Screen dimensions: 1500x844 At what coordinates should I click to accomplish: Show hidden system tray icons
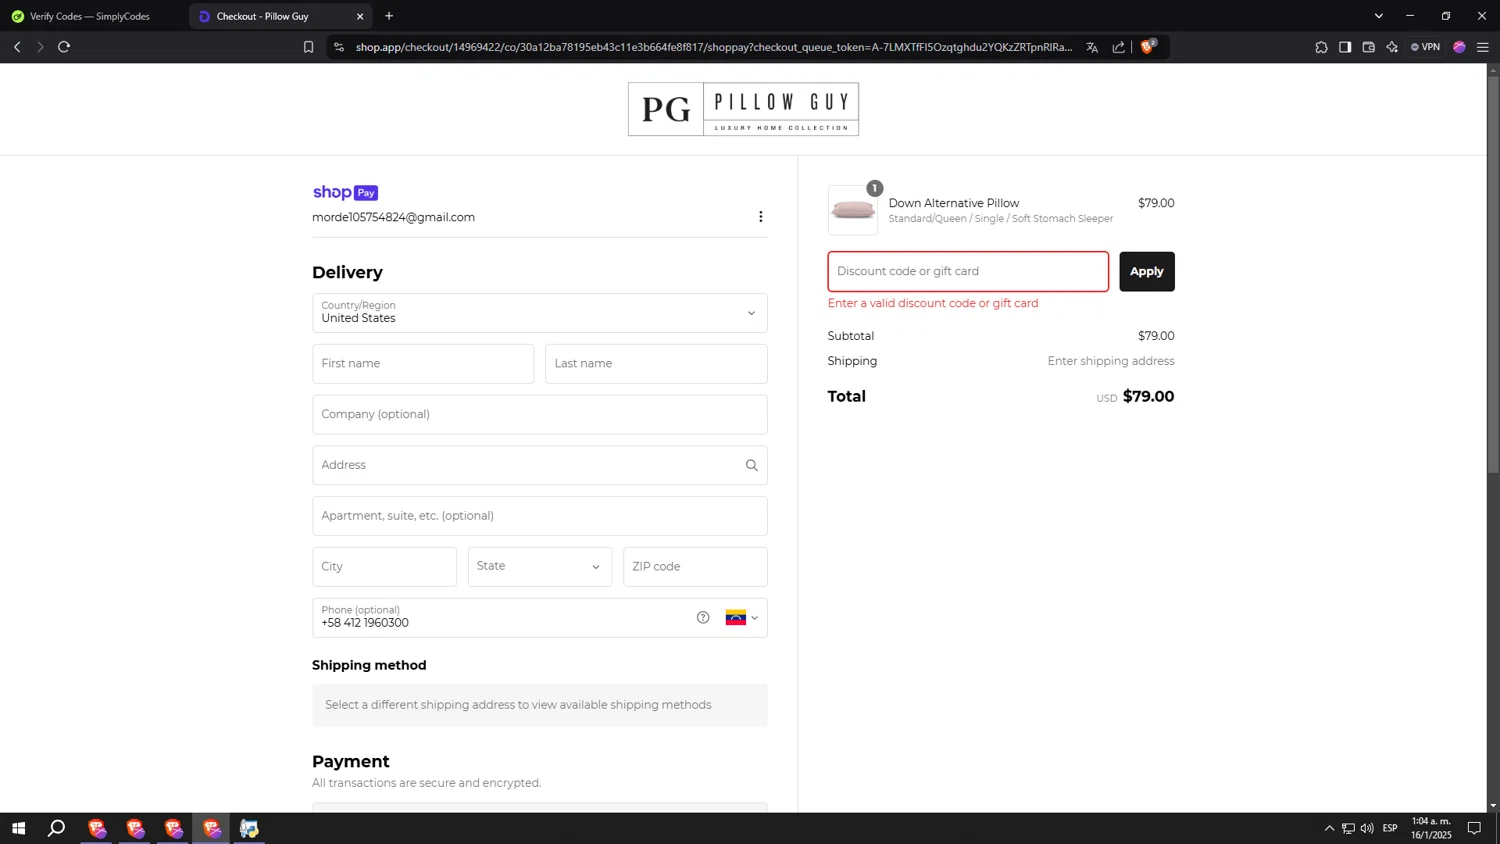coord(1329,828)
